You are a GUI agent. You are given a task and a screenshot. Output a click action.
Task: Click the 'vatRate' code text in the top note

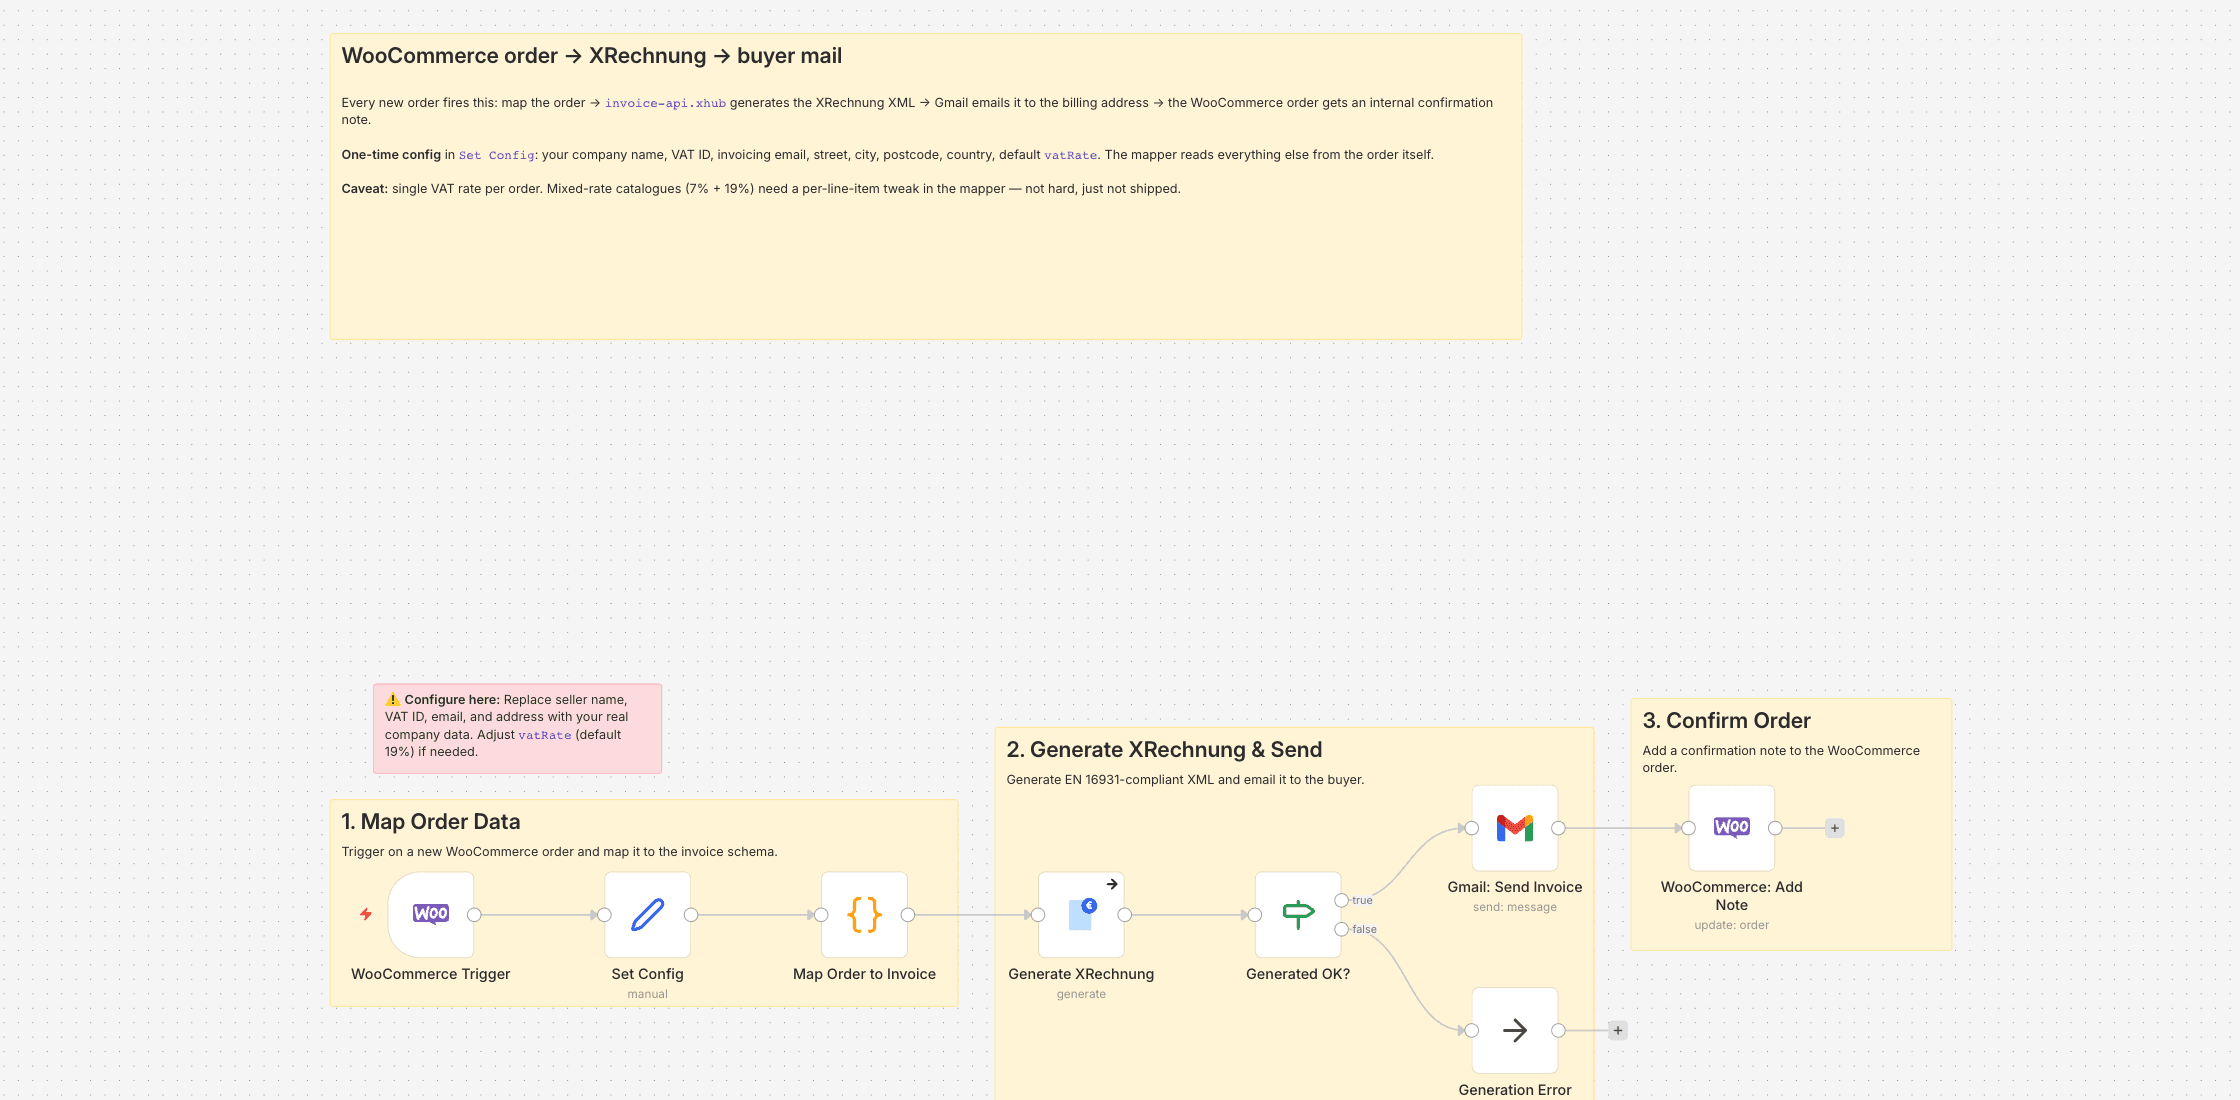point(1071,155)
